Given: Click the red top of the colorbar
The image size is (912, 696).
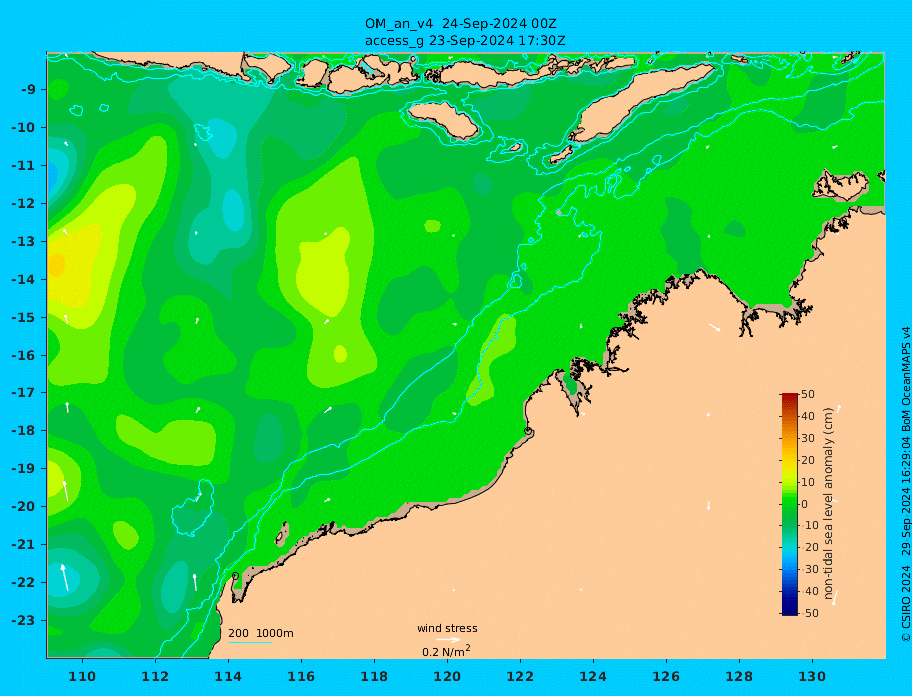Looking at the screenshot, I should pos(790,398).
